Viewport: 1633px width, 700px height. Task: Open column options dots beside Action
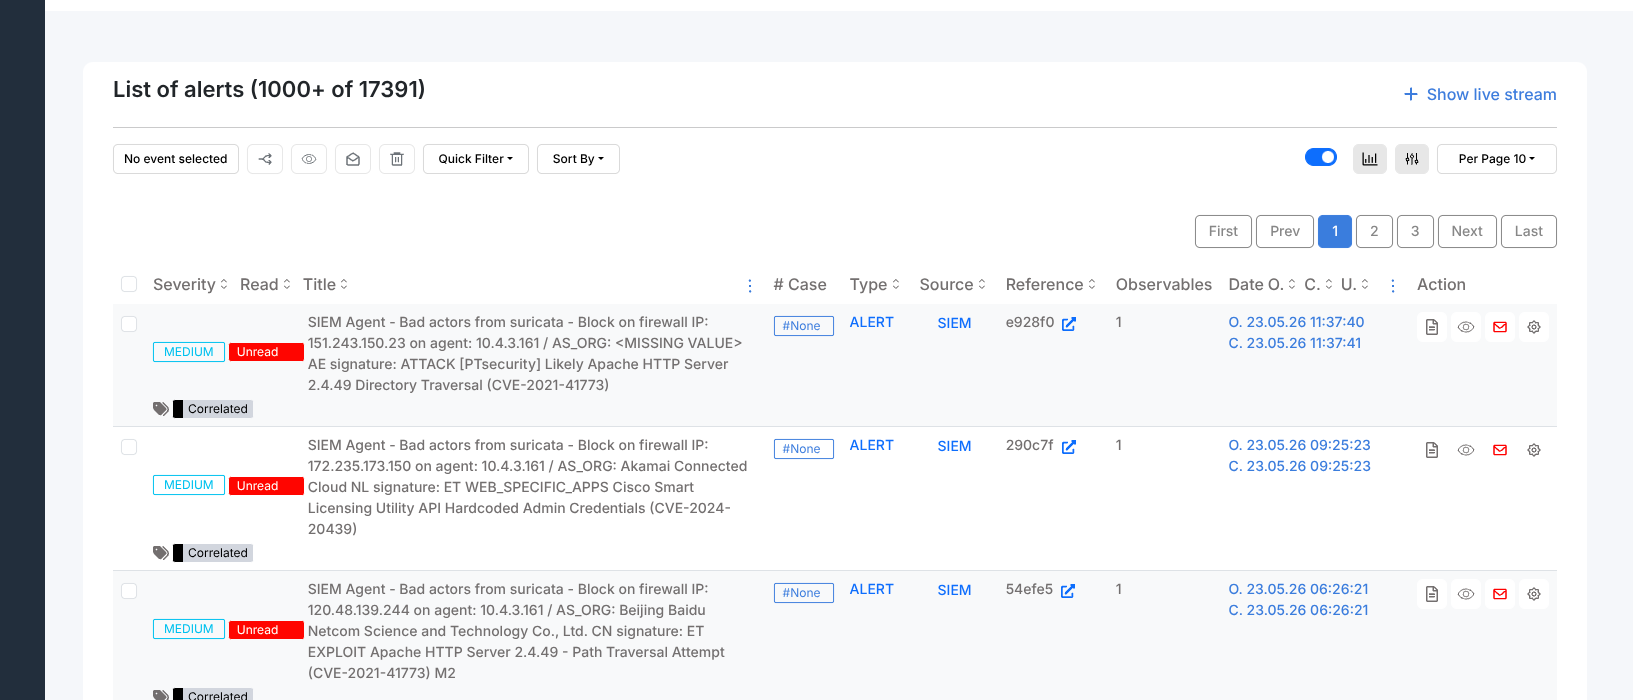tap(1393, 286)
